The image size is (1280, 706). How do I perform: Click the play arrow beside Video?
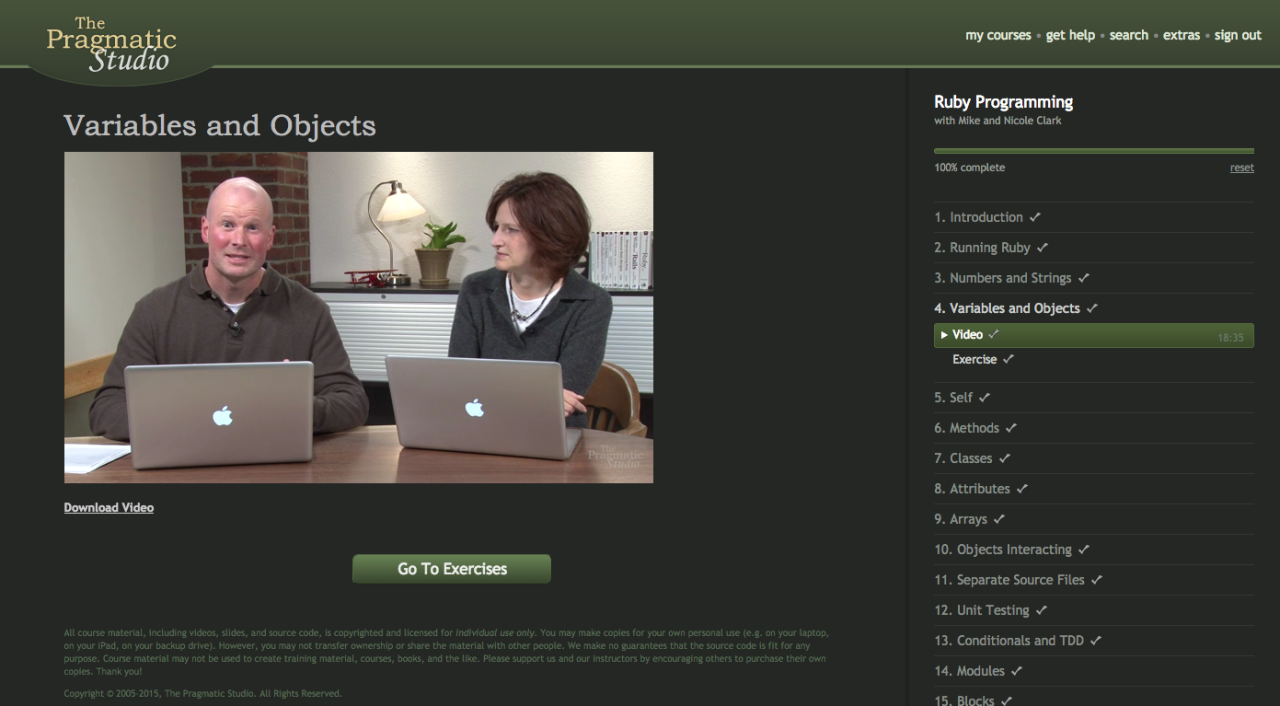(944, 335)
